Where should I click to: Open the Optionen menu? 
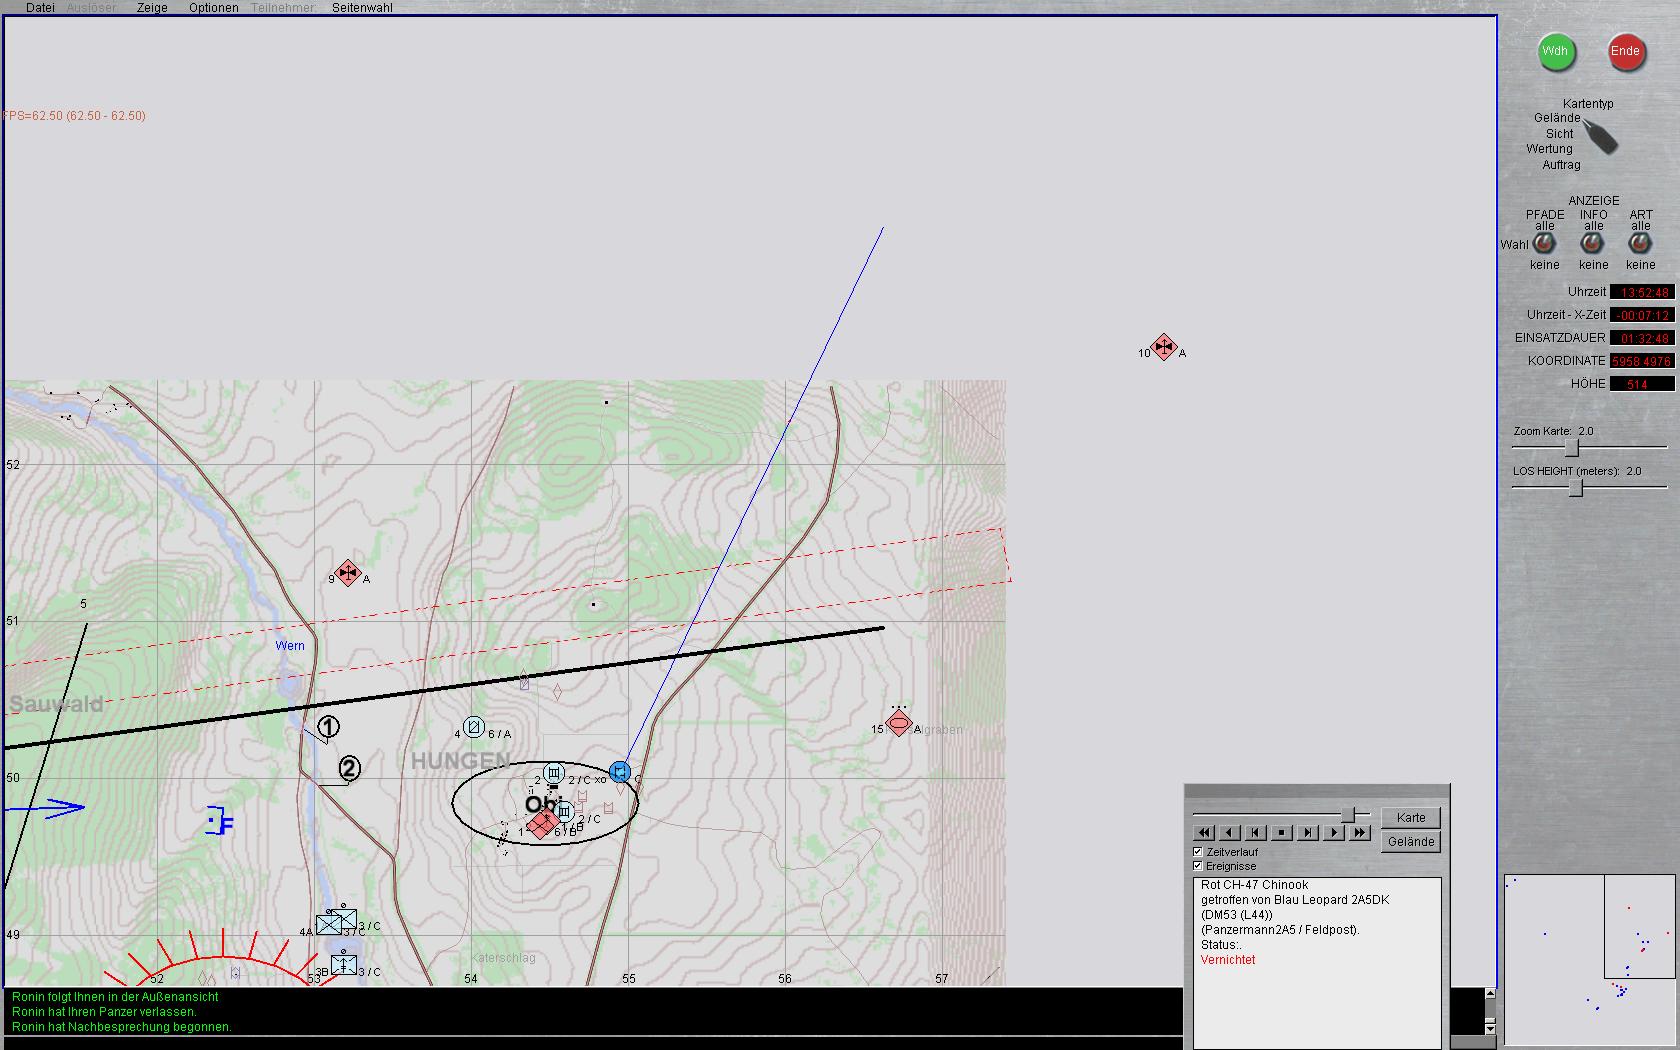(x=214, y=8)
